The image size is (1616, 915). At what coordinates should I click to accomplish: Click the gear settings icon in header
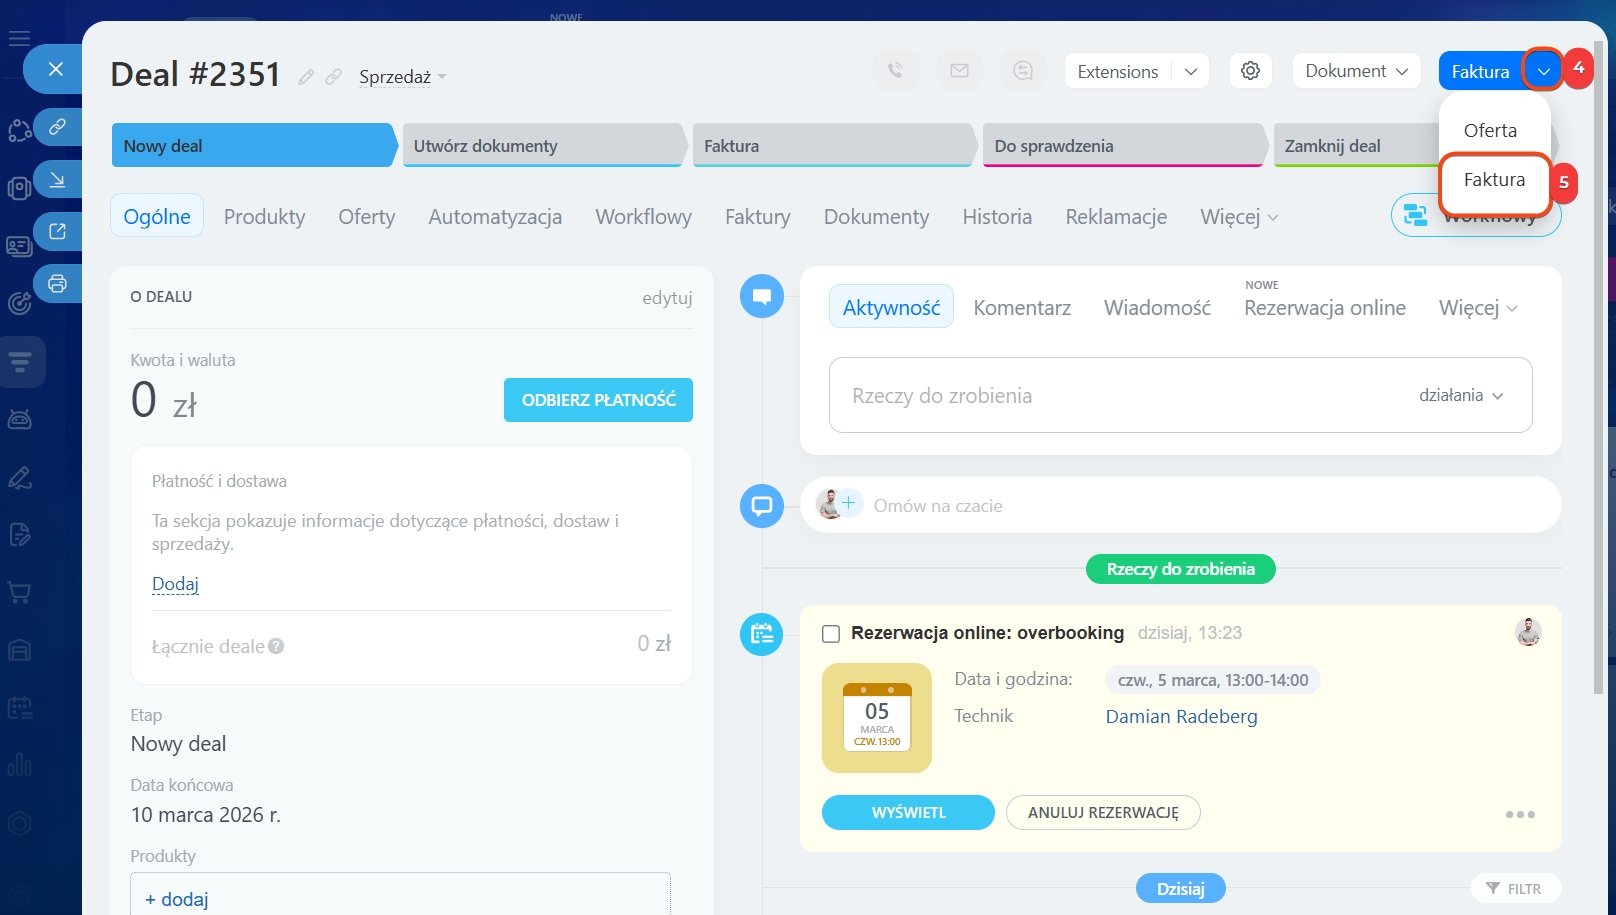point(1250,71)
